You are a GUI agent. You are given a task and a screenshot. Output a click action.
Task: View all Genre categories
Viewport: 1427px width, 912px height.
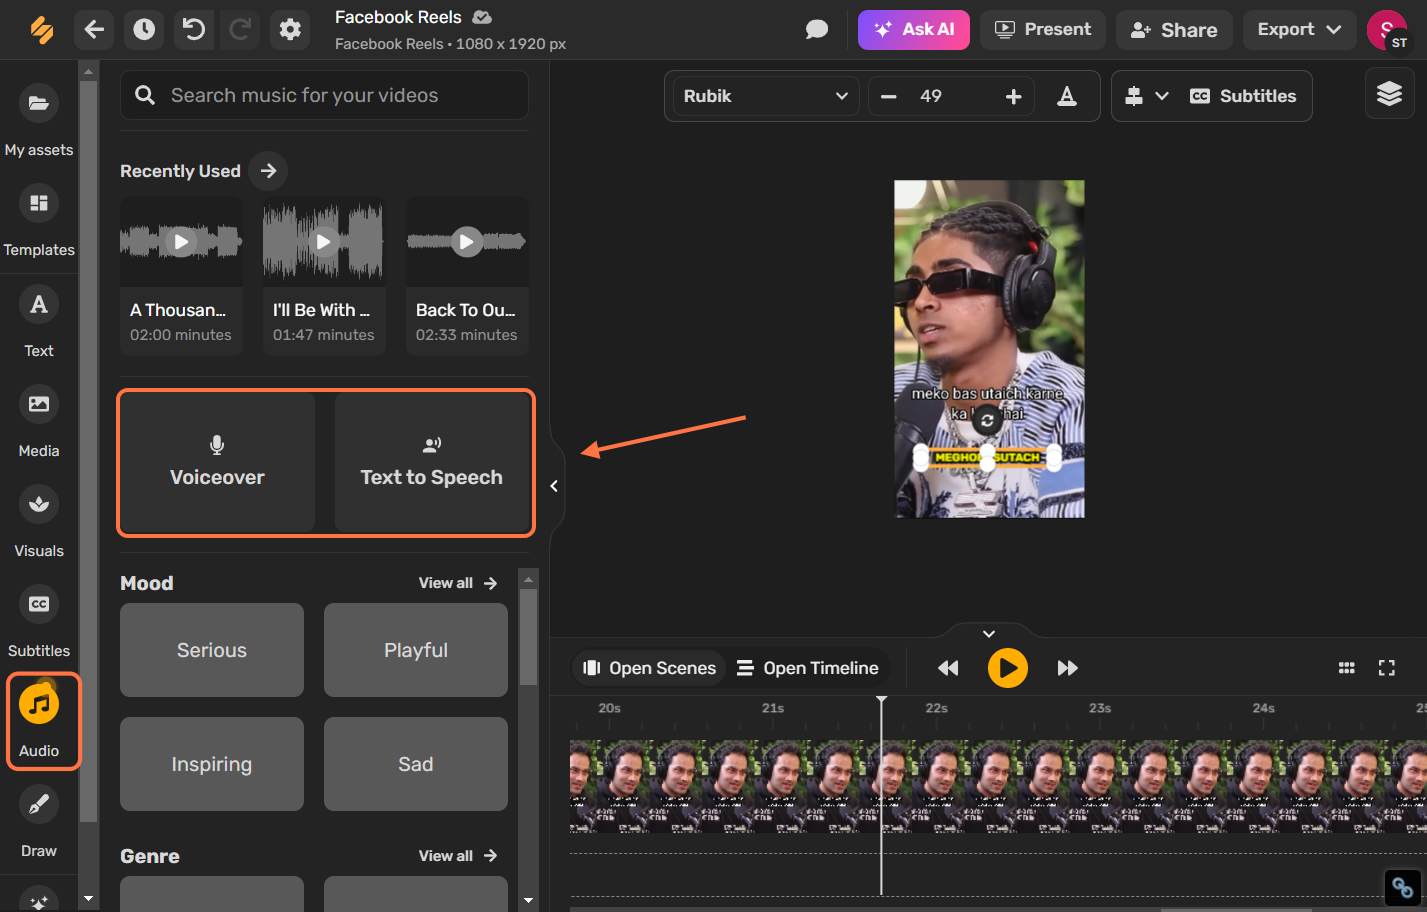458,856
